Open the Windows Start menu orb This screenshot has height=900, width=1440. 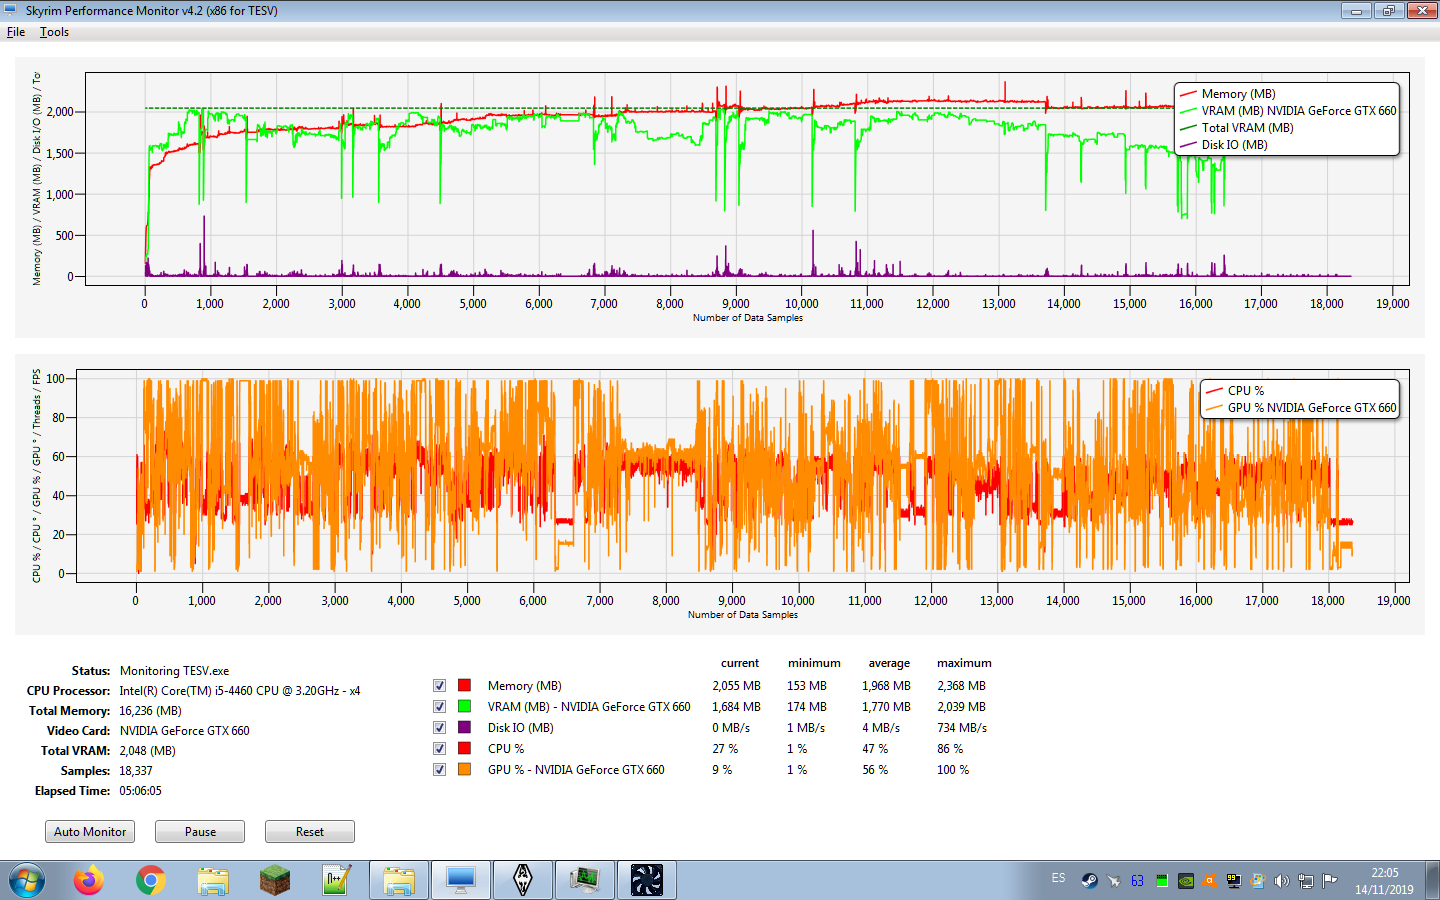pos(27,880)
